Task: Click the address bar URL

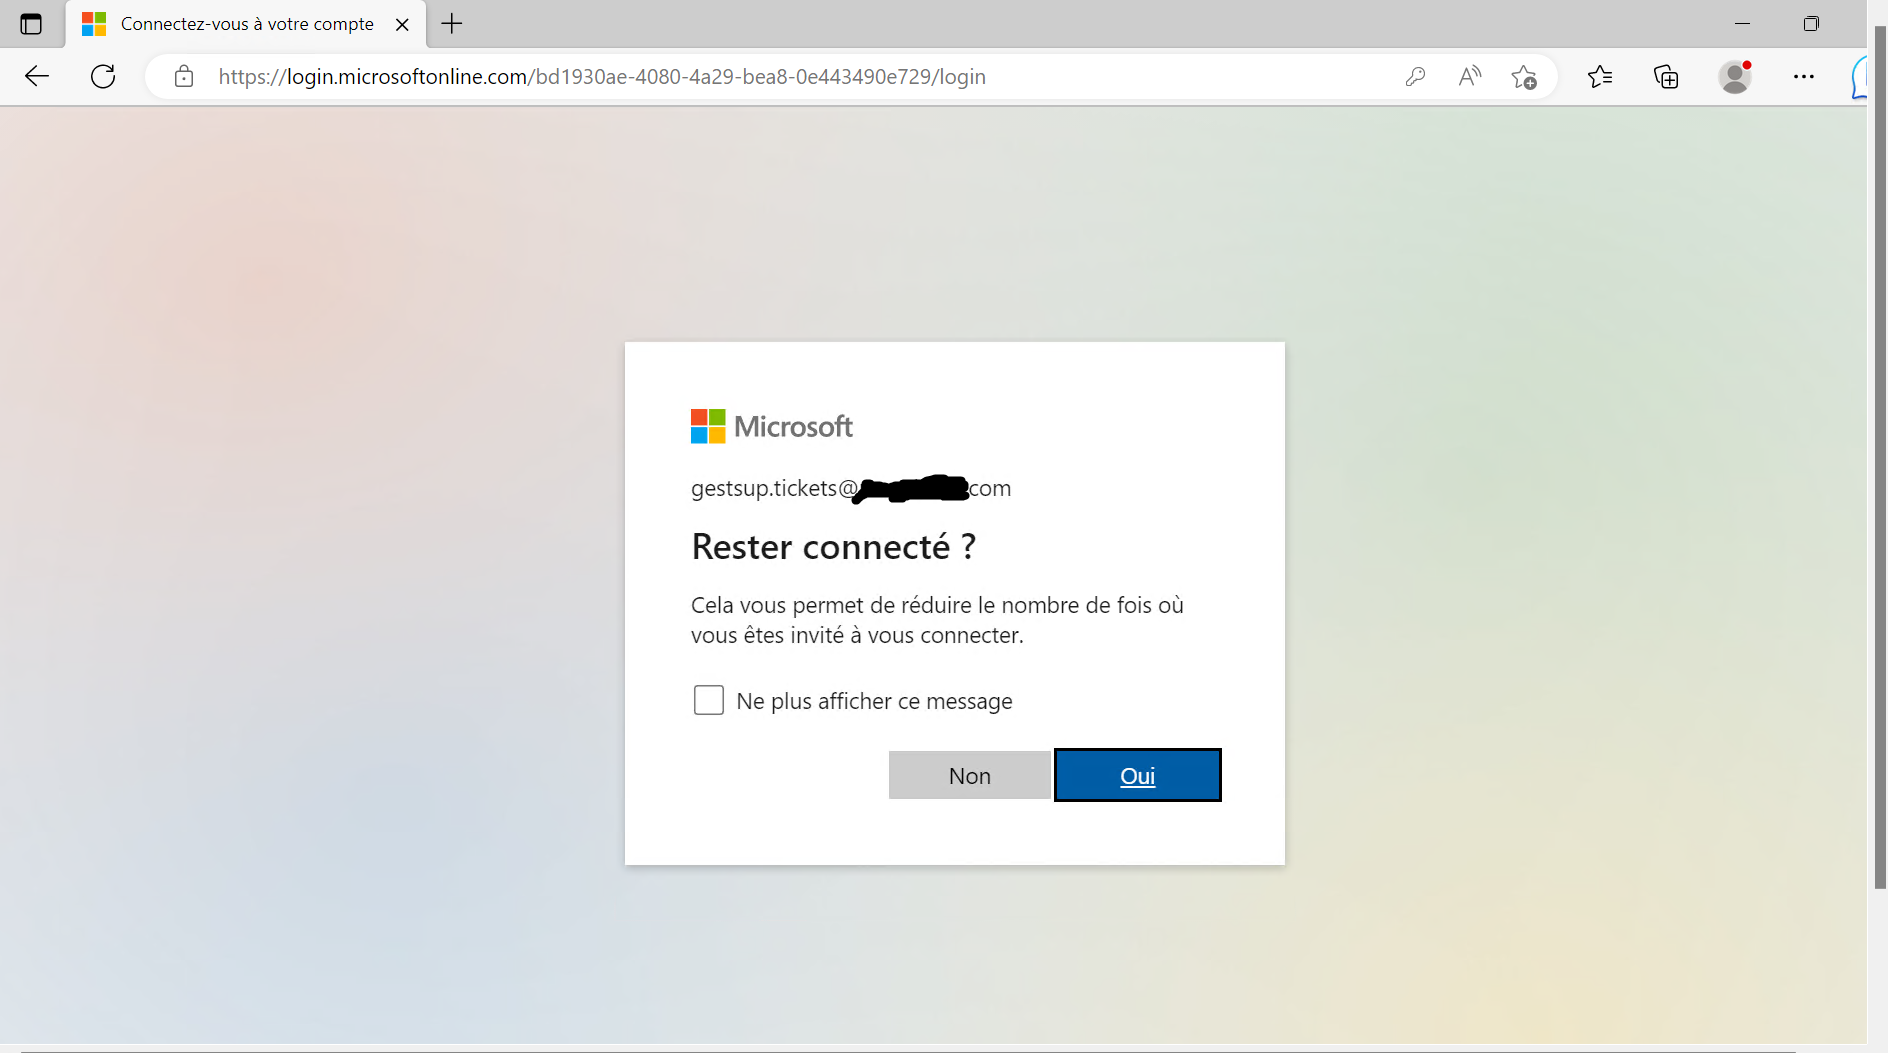Action: tap(602, 77)
